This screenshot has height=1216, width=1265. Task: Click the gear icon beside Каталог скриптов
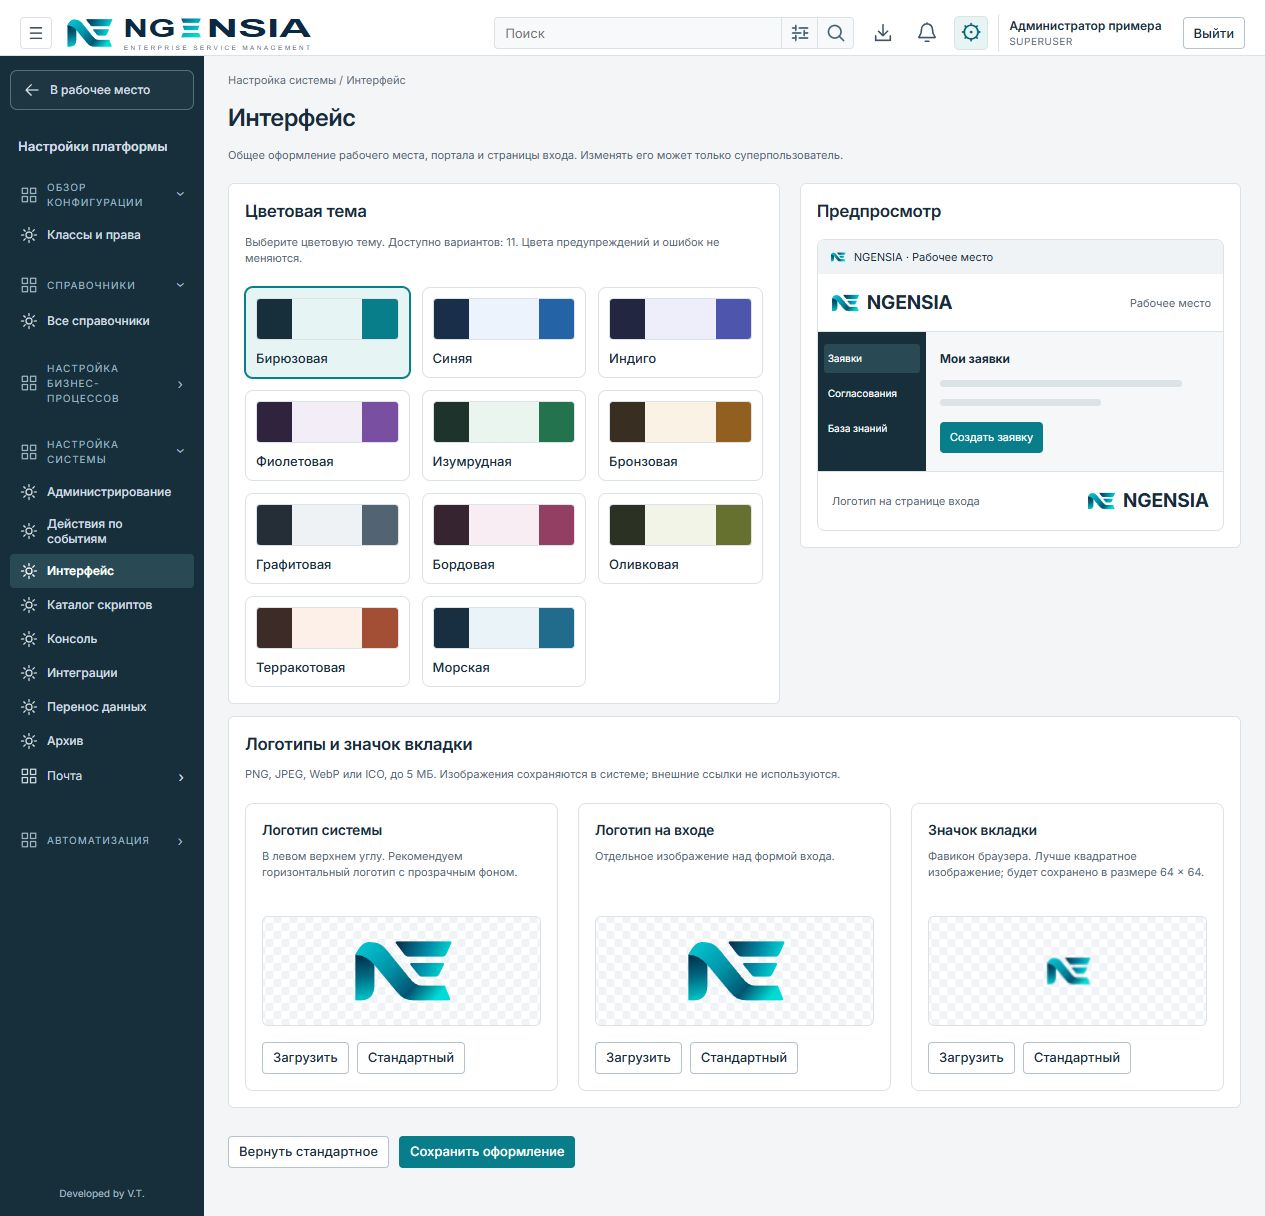tap(29, 605)
